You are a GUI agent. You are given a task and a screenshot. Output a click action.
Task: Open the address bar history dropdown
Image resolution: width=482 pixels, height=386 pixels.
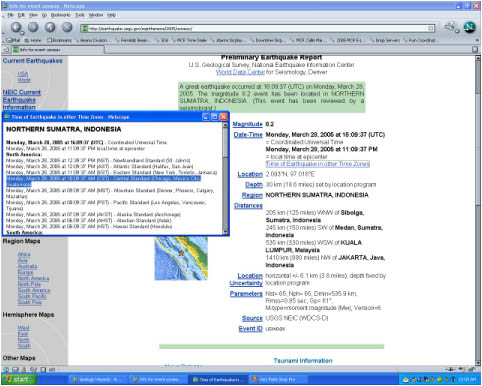[x=431, y=28]
